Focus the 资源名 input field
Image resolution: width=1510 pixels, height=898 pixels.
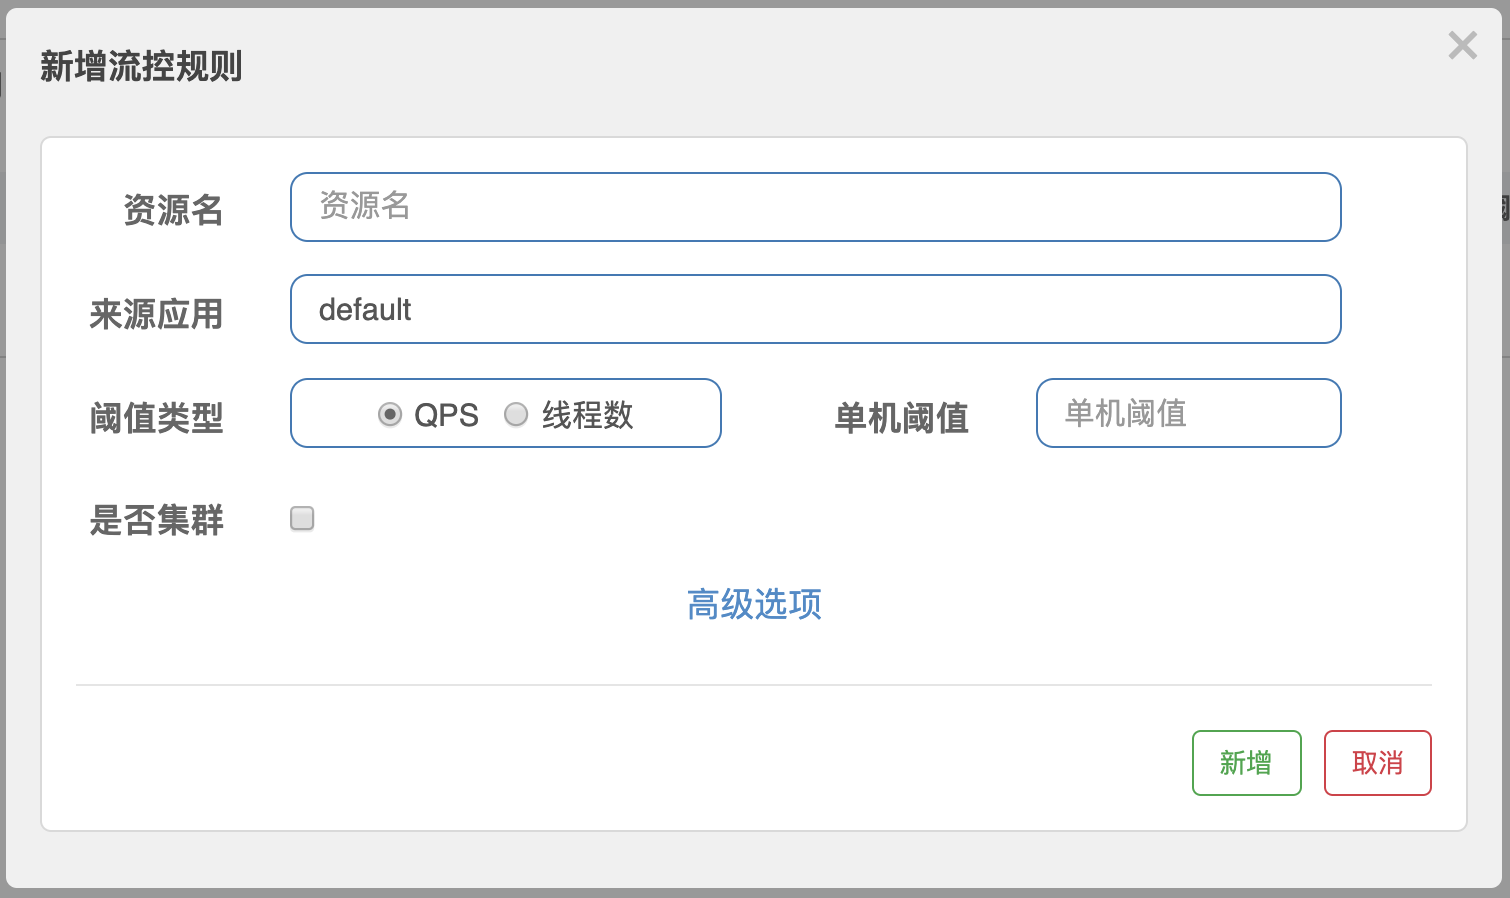pos(815,207)
